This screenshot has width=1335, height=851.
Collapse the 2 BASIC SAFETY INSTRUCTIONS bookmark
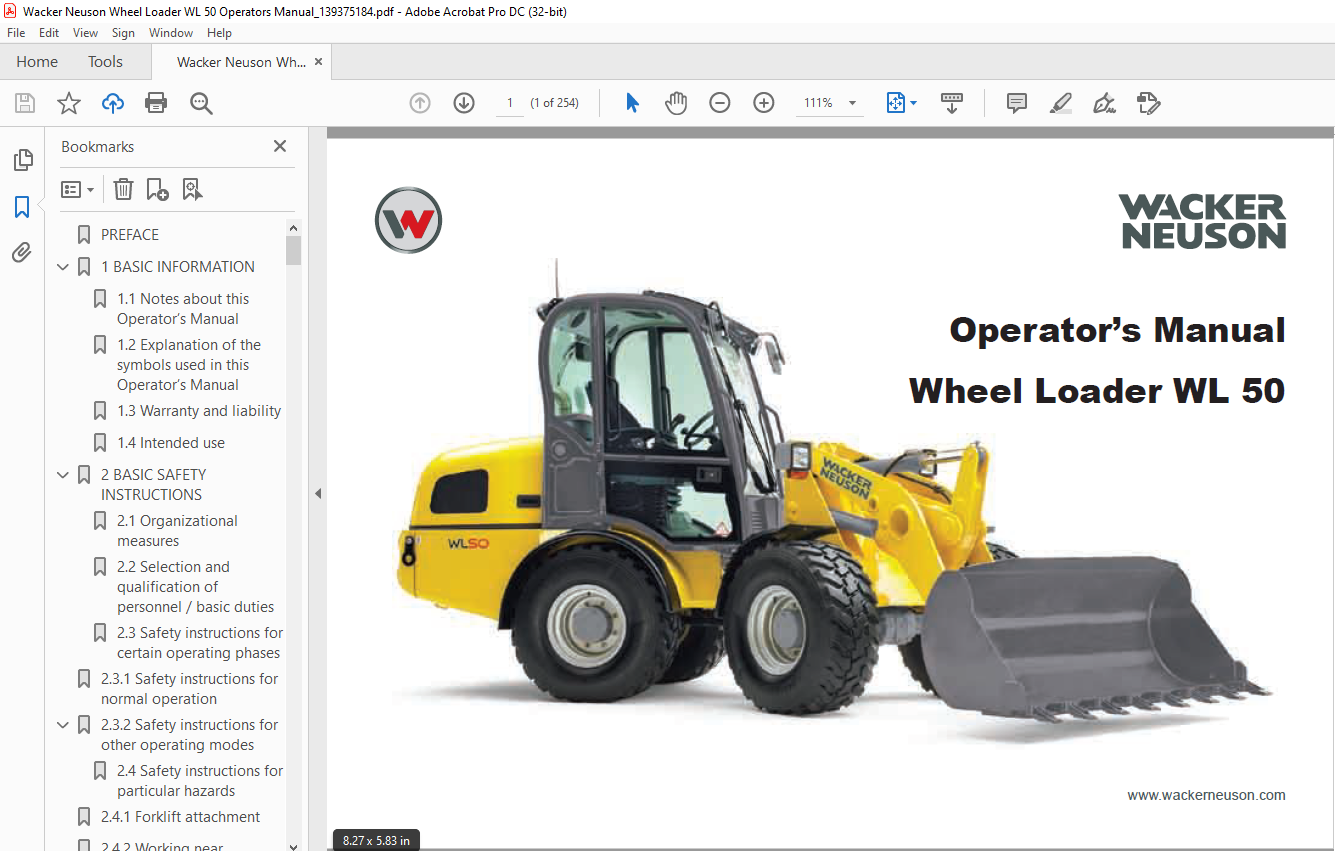[x=63, y=475]
